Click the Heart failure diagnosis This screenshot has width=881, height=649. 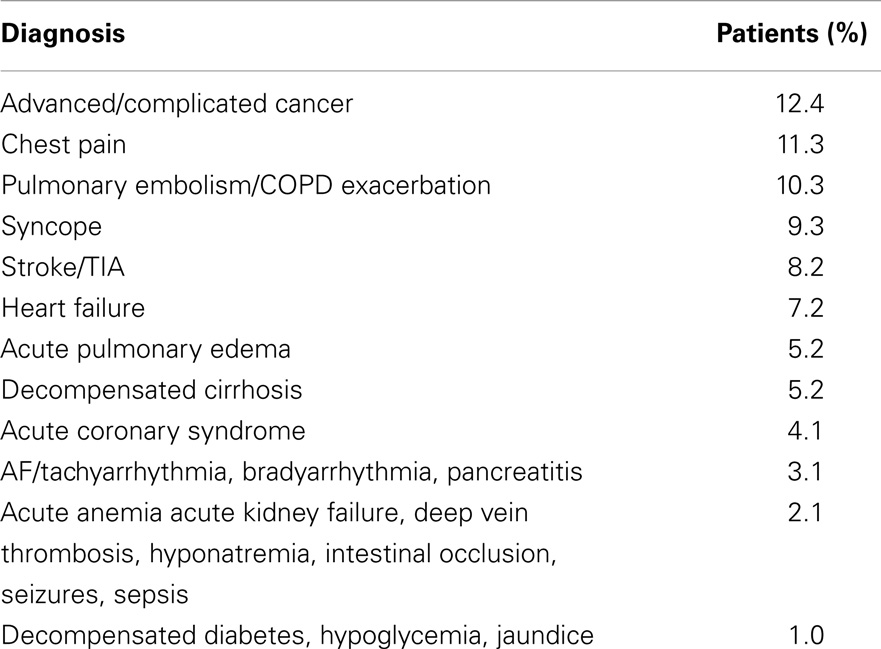coord(73,308)
